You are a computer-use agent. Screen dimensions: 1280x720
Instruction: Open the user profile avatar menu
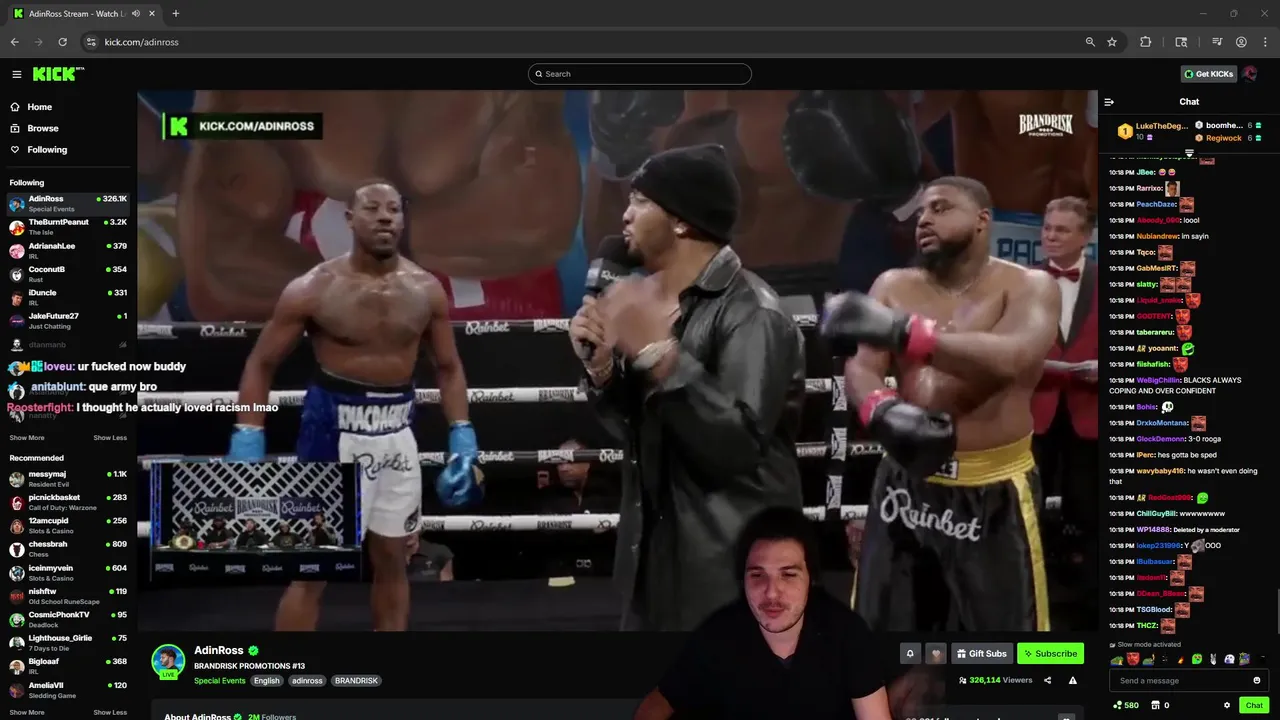coord(1250,74)
